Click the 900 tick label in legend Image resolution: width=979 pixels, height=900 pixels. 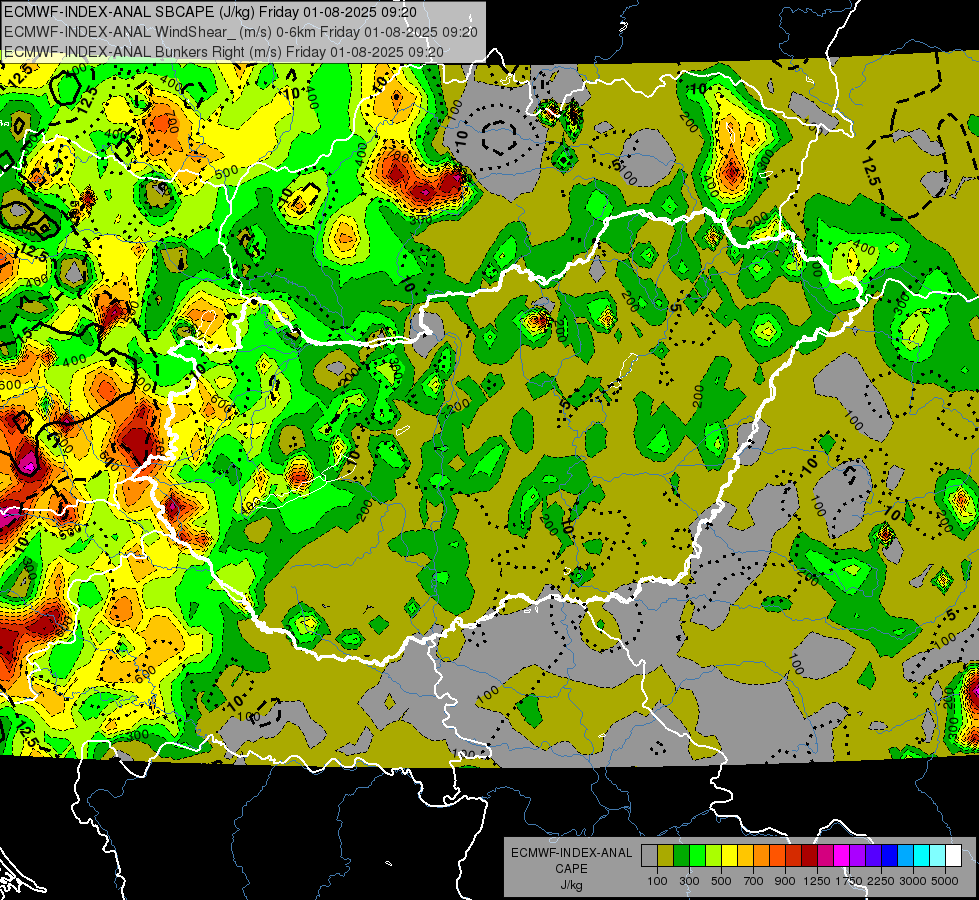pos(785,881)
